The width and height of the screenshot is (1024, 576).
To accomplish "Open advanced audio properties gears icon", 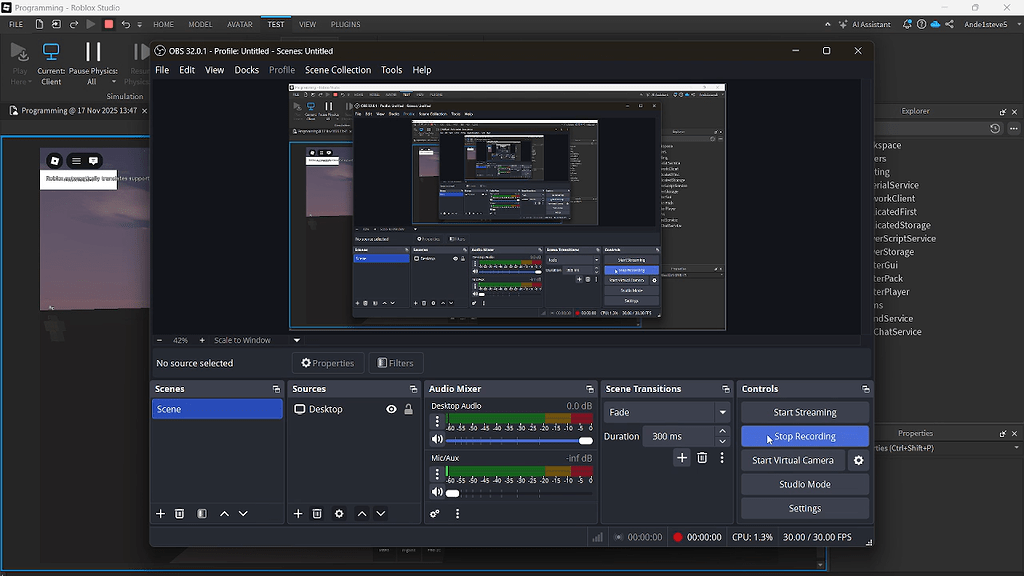I will point(435,514).
